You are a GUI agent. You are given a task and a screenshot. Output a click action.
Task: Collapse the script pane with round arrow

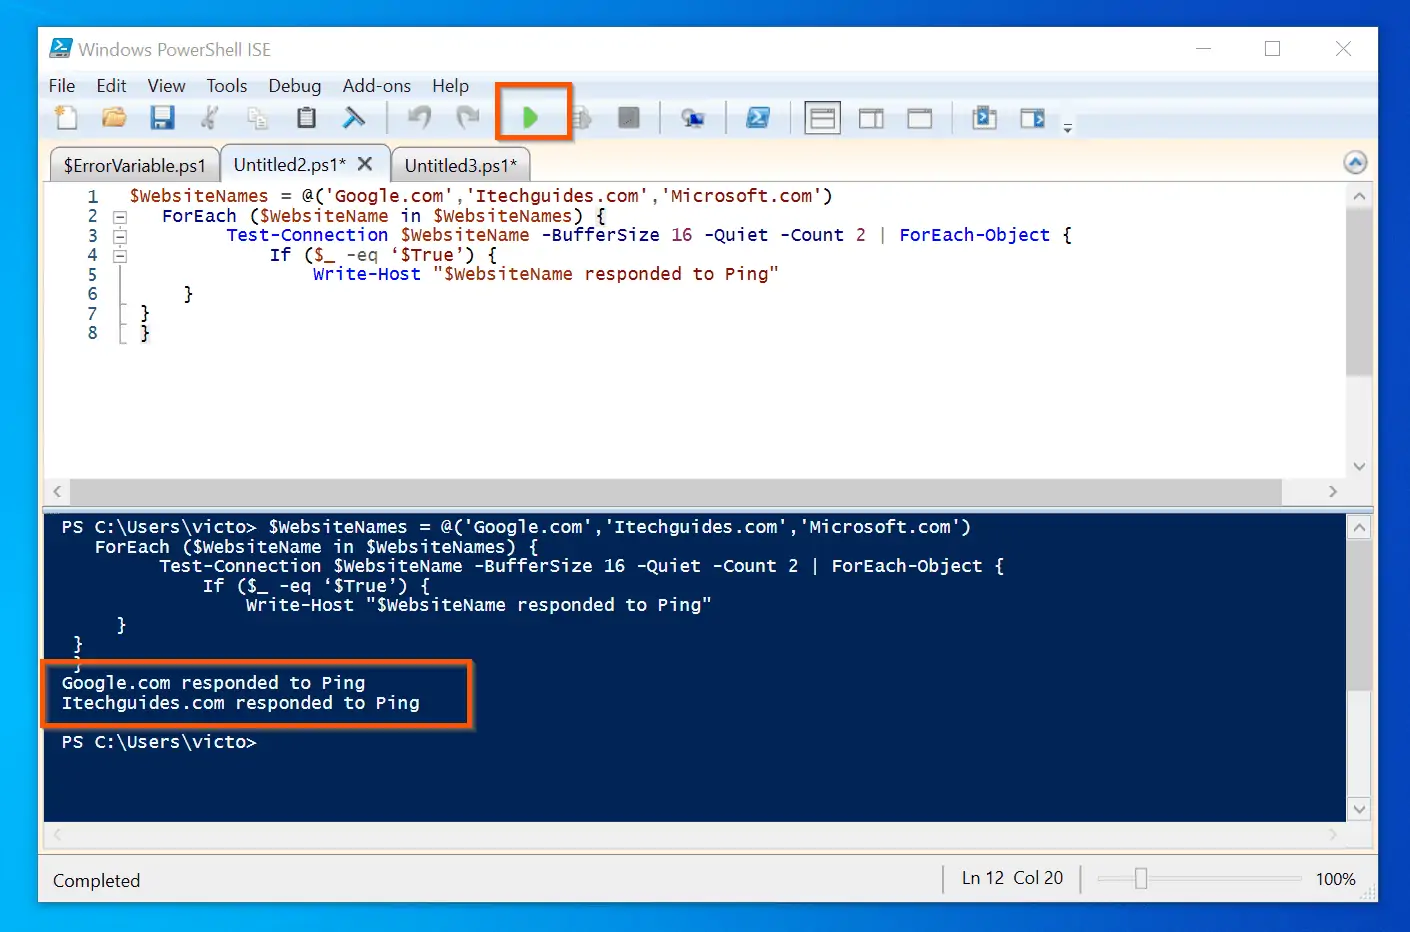coord(1355,163)
